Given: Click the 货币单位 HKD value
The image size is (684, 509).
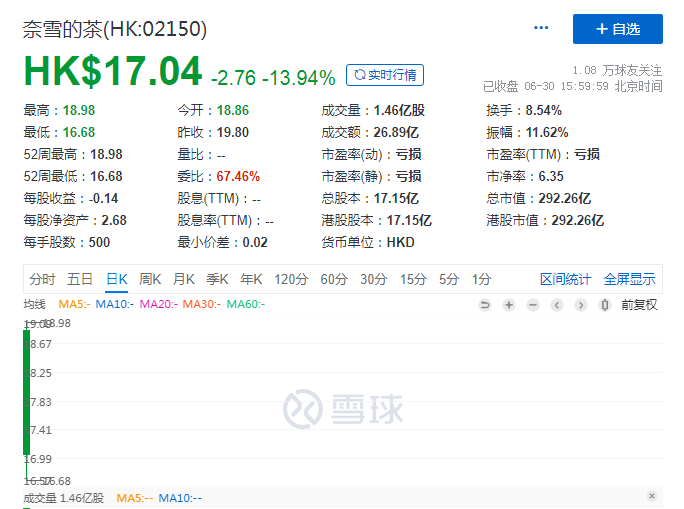Looking at the screenshot, I should (x=400, y=242).
